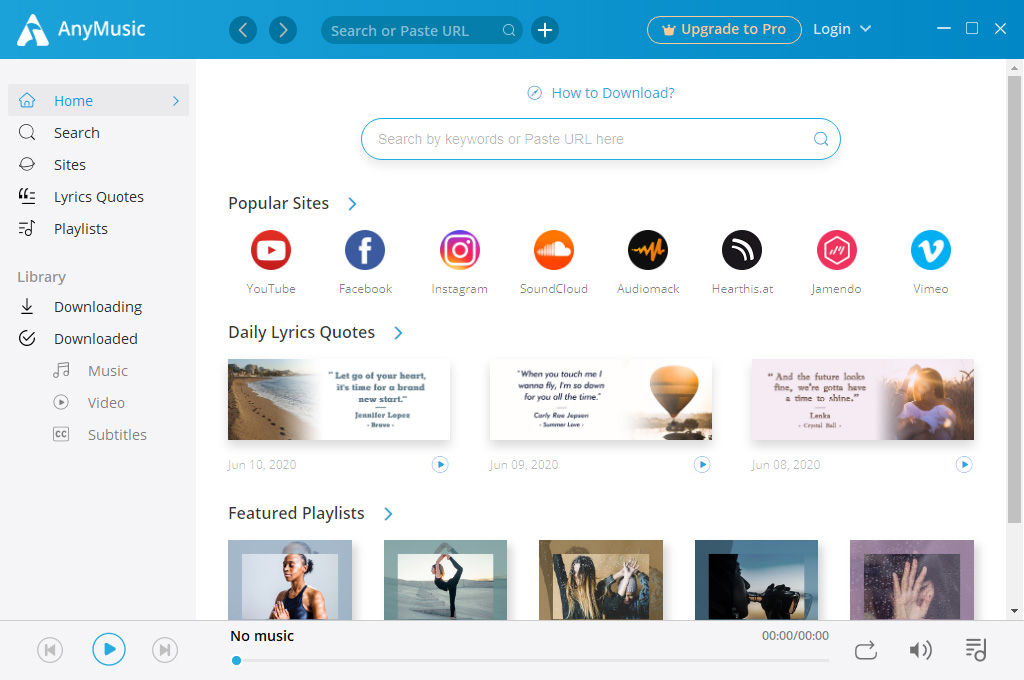Click the Popular Sites heading
Image resolution: width=1024 pixels, height=680 pixels.
coord(278,203)
